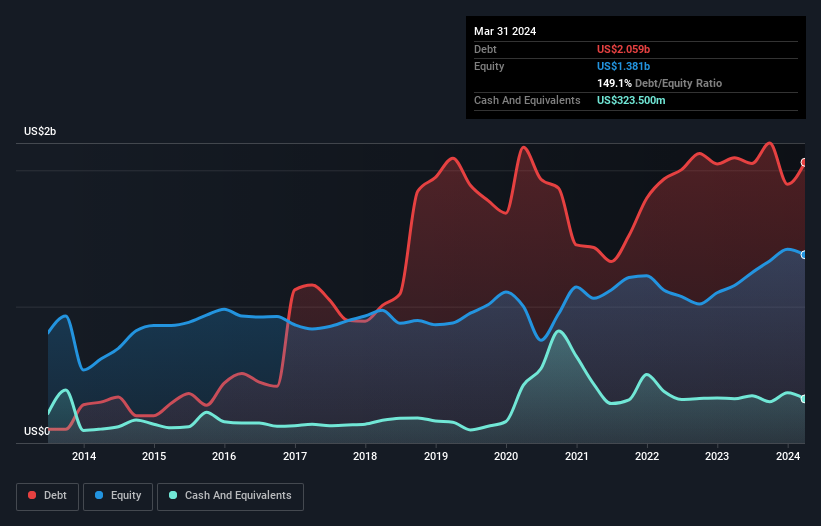The height and width of the screenshot is (526, 821).
Task: Select the teal Cash endpoint marker
Action: coord(804,399)
